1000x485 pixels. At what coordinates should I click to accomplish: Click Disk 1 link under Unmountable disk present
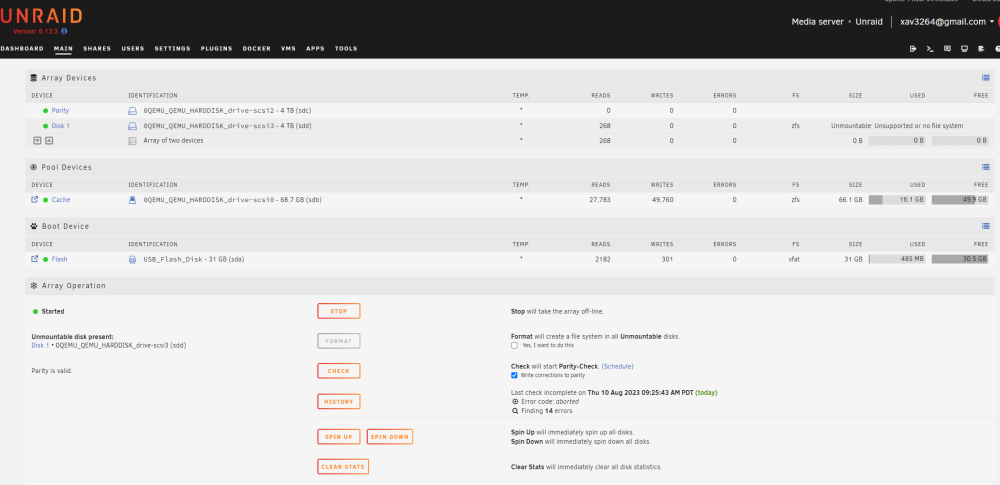(40, 345)
